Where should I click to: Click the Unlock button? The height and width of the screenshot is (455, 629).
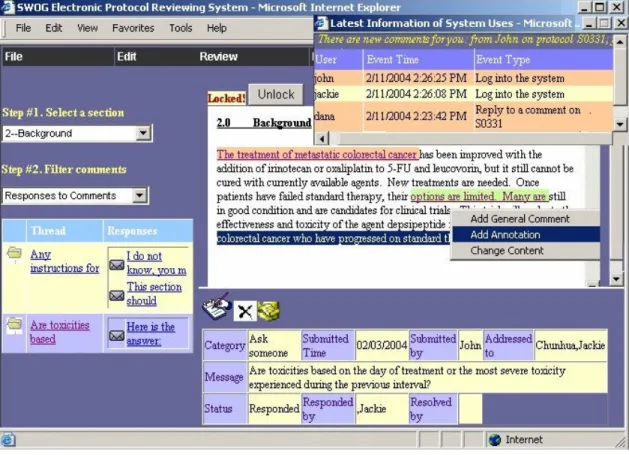(x=276, y=95)
